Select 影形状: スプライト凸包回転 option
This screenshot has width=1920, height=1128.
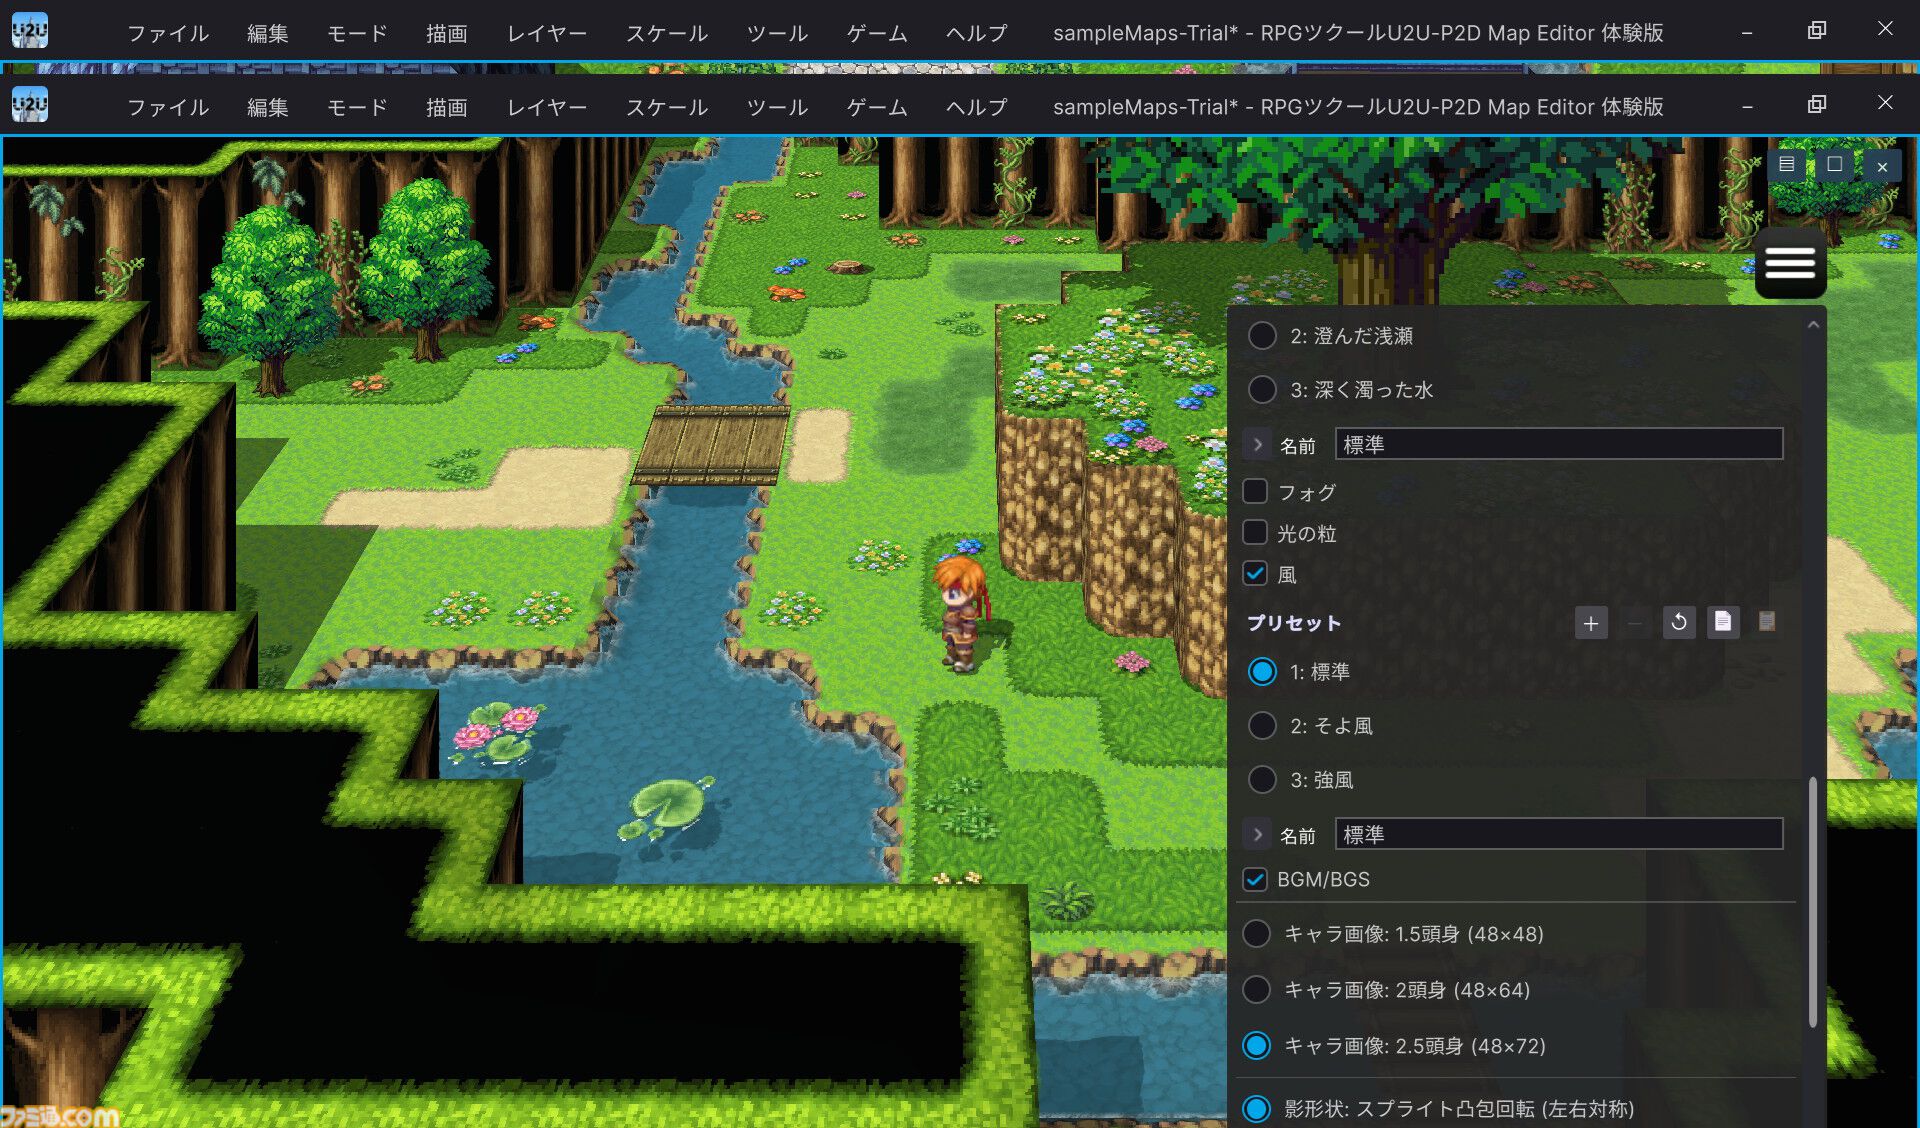[1256, 1108]
